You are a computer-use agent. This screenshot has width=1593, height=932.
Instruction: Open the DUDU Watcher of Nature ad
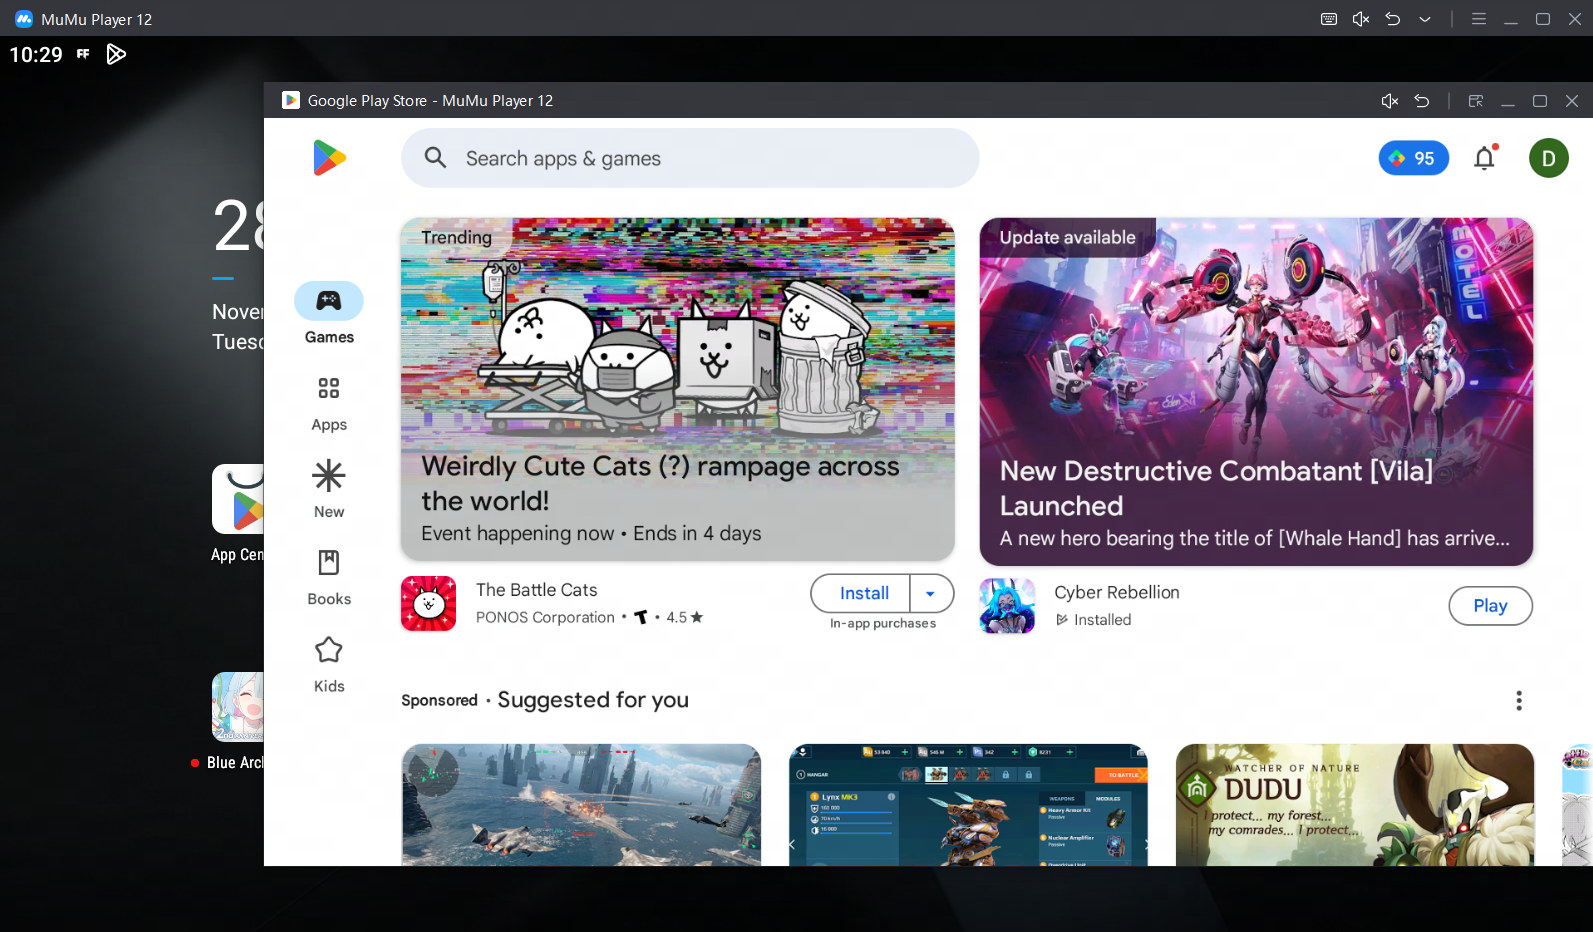coord(1354,804)
